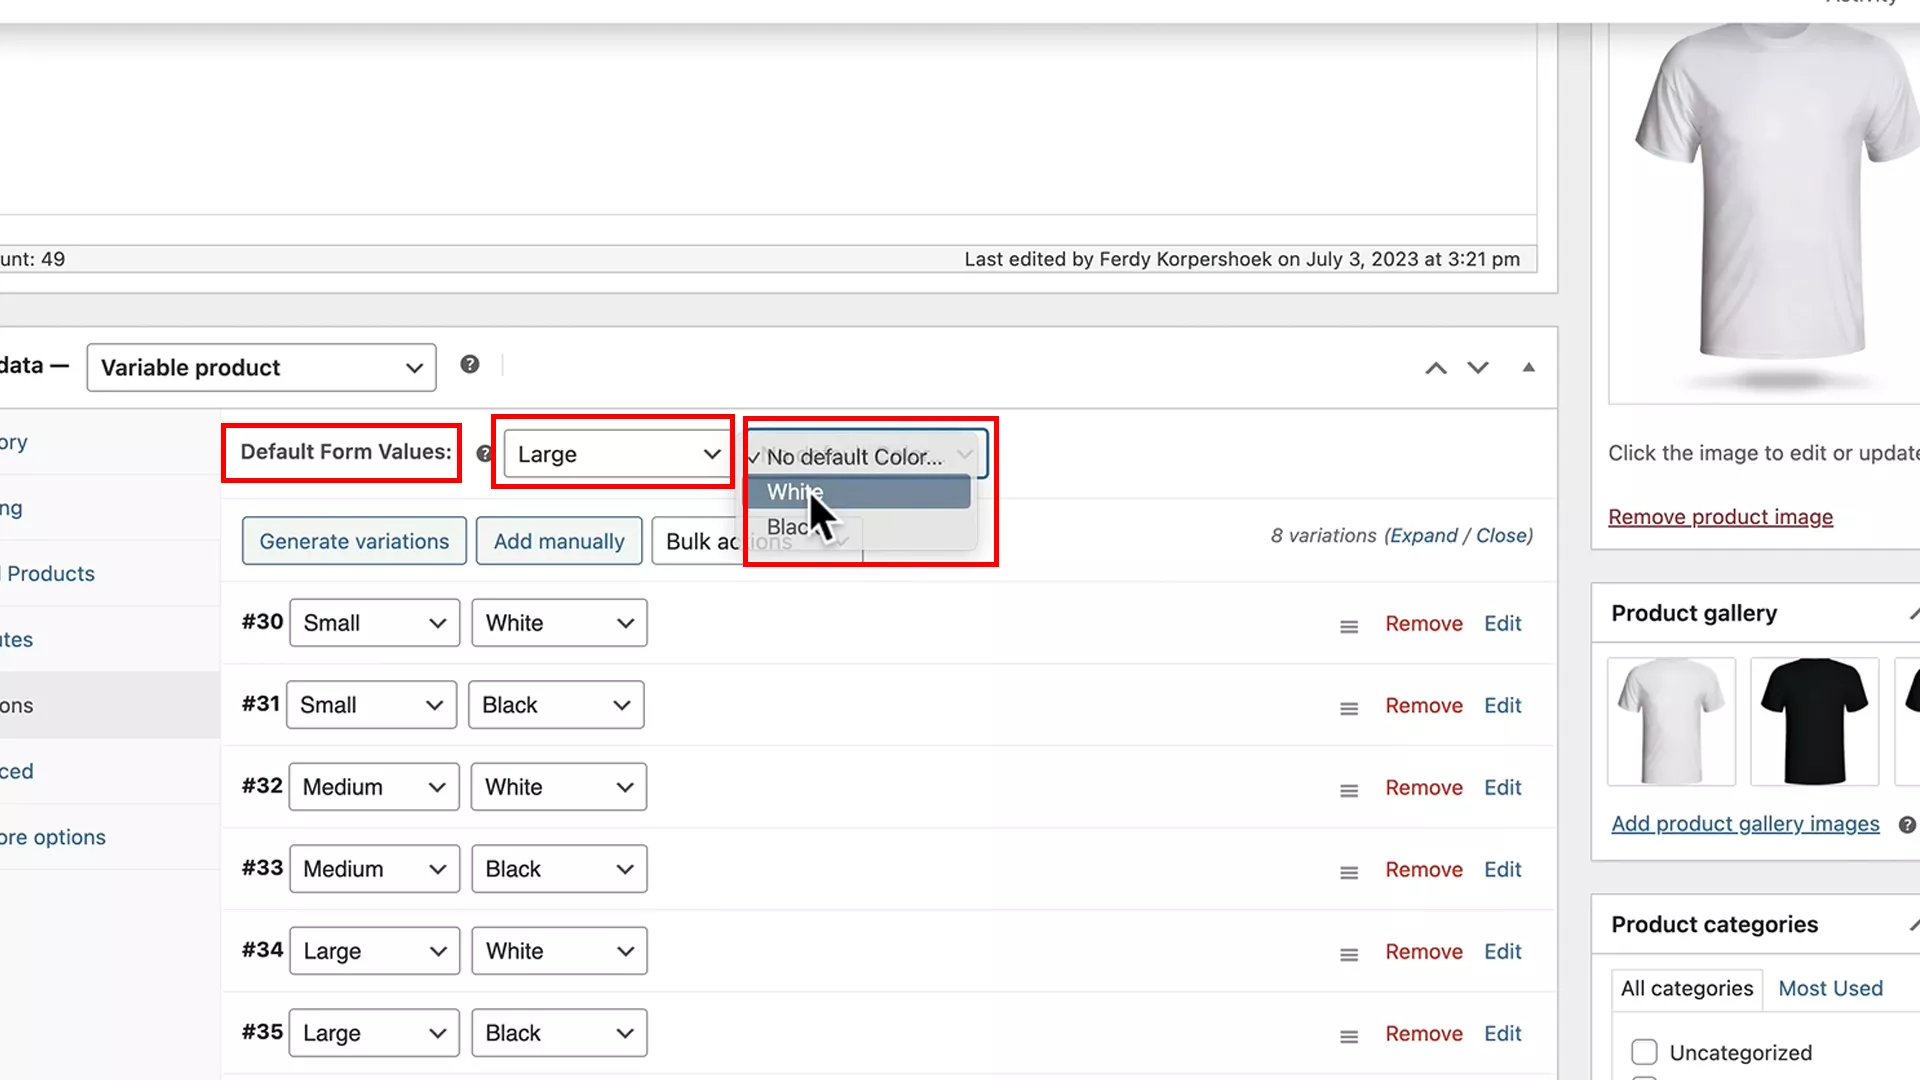The height and width of the screenshot is (1080, 1920).
Task: Collapse the Product gallery panel
Action: pyautogui.click(x=1914, y=612)
